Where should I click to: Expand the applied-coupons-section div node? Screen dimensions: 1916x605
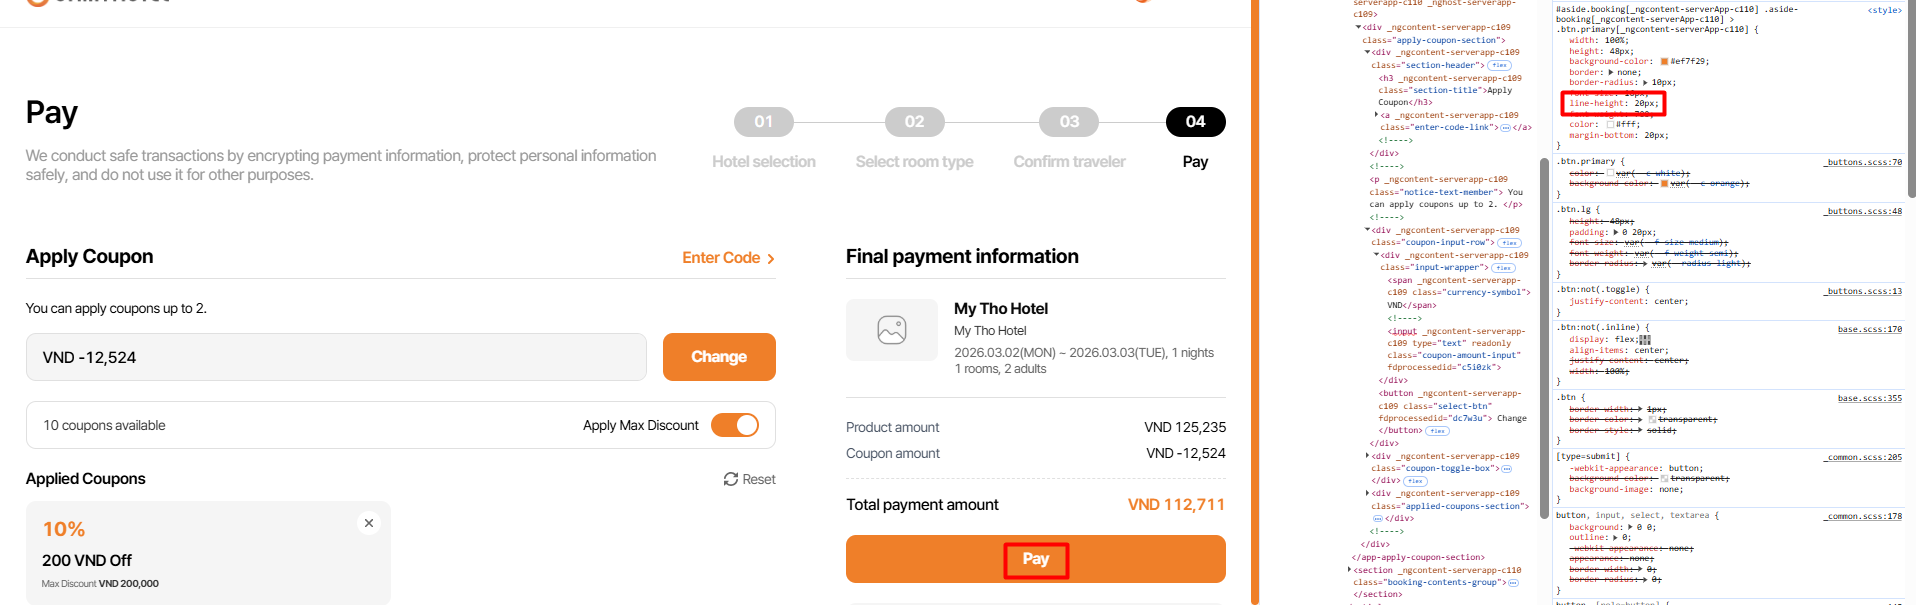(x=1368, y=493)
